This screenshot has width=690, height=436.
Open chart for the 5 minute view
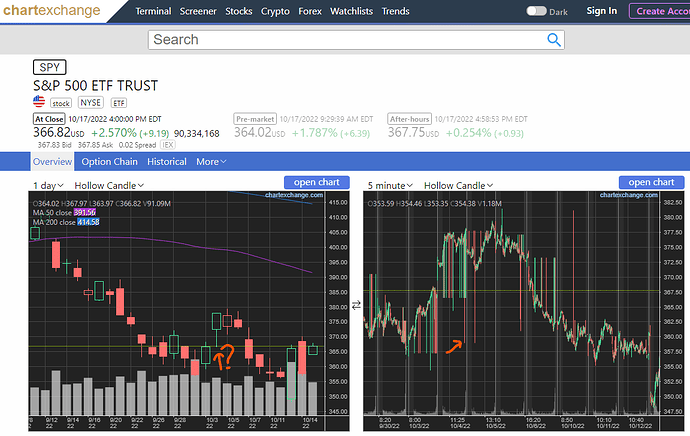point(651,182)
